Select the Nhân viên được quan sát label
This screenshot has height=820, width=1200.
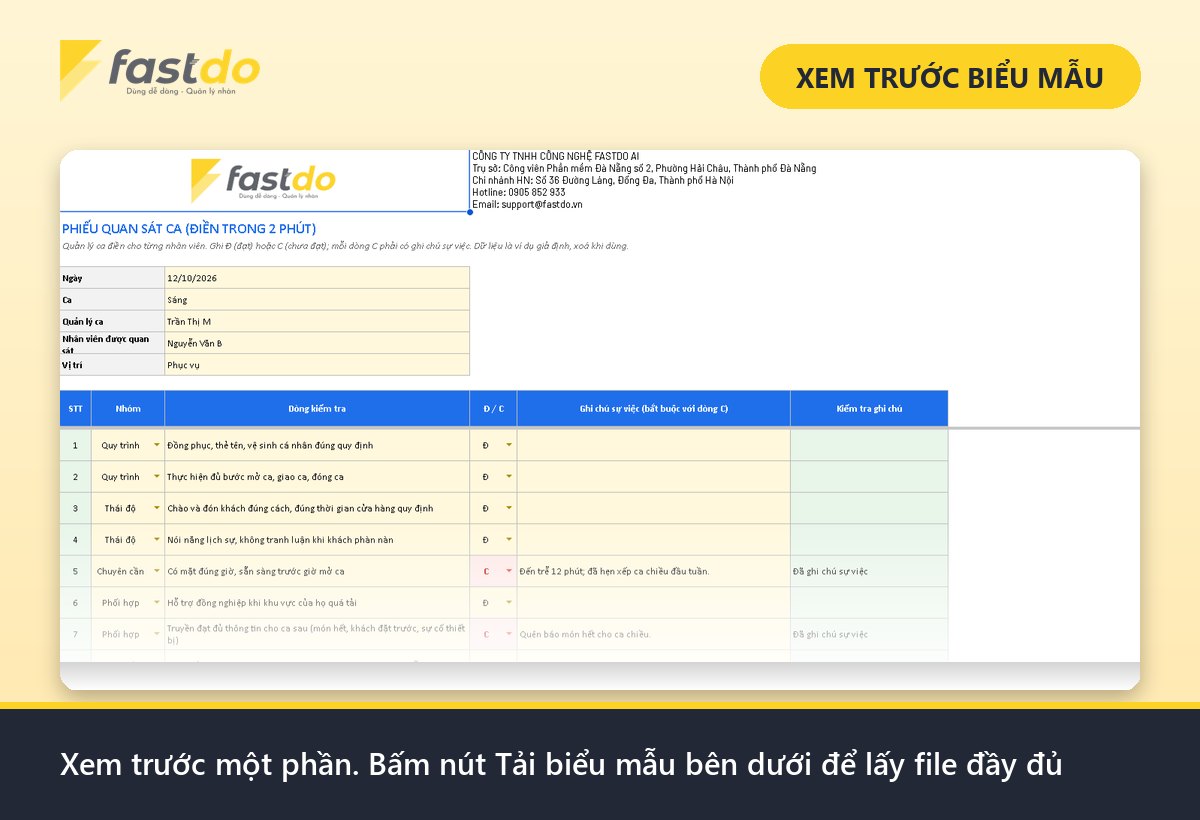[112, 344]
